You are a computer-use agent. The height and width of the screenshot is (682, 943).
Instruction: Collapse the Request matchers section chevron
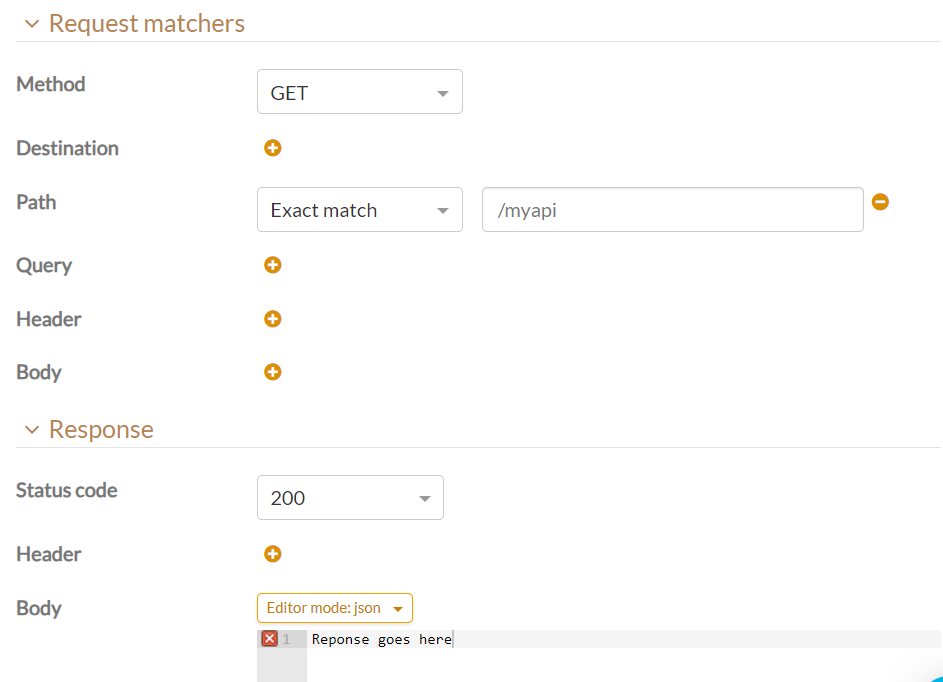tap(32, 24)
